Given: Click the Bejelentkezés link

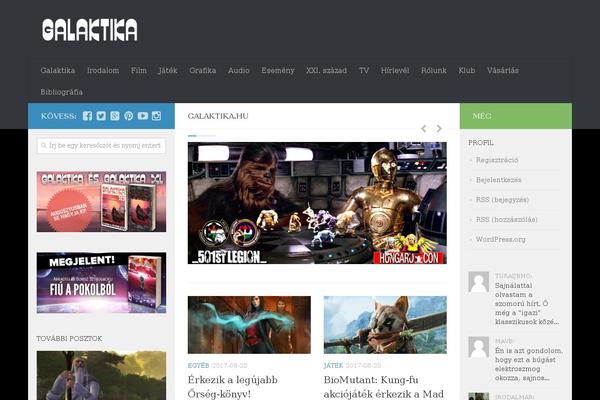Looking at the screenshot, I should [498, 180].
